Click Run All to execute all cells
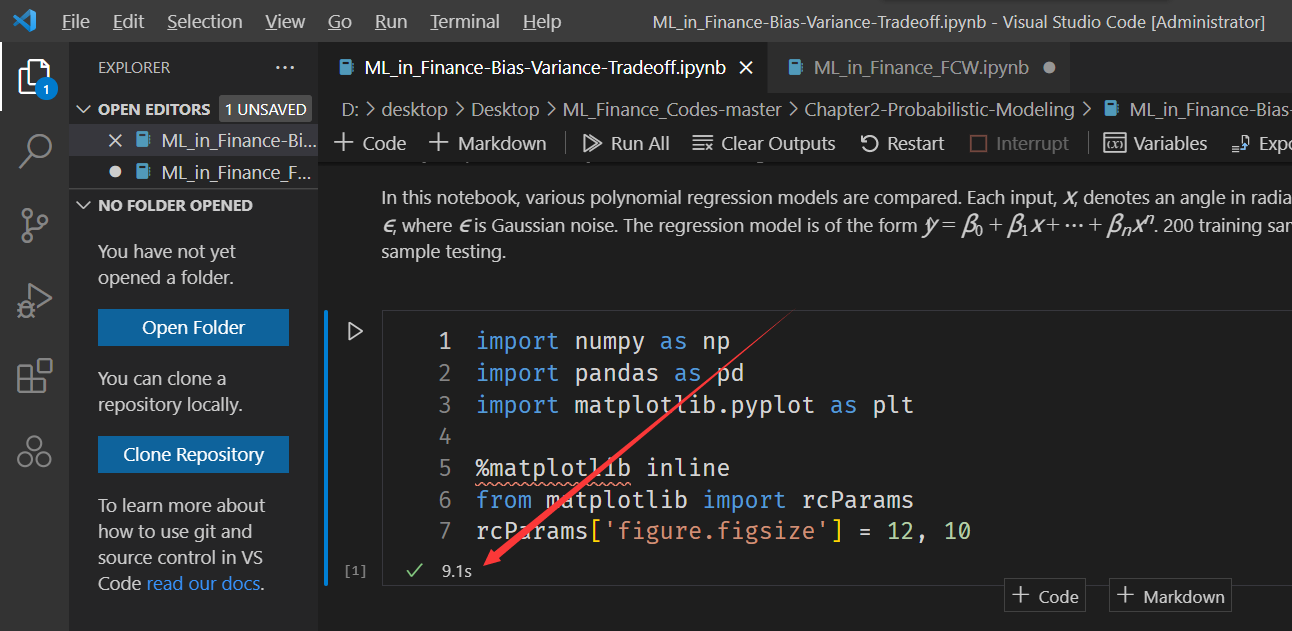Viewport: 1292px width, 631px height. (626, 143)
